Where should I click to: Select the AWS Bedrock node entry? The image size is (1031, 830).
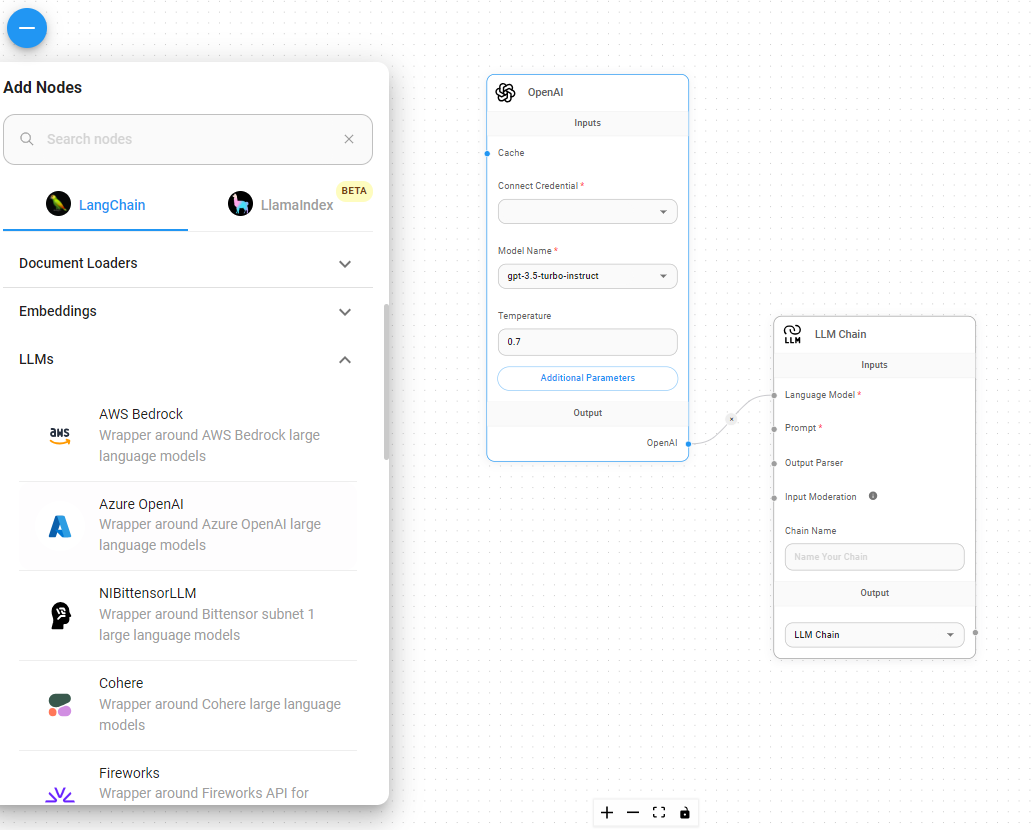point(188,435)
